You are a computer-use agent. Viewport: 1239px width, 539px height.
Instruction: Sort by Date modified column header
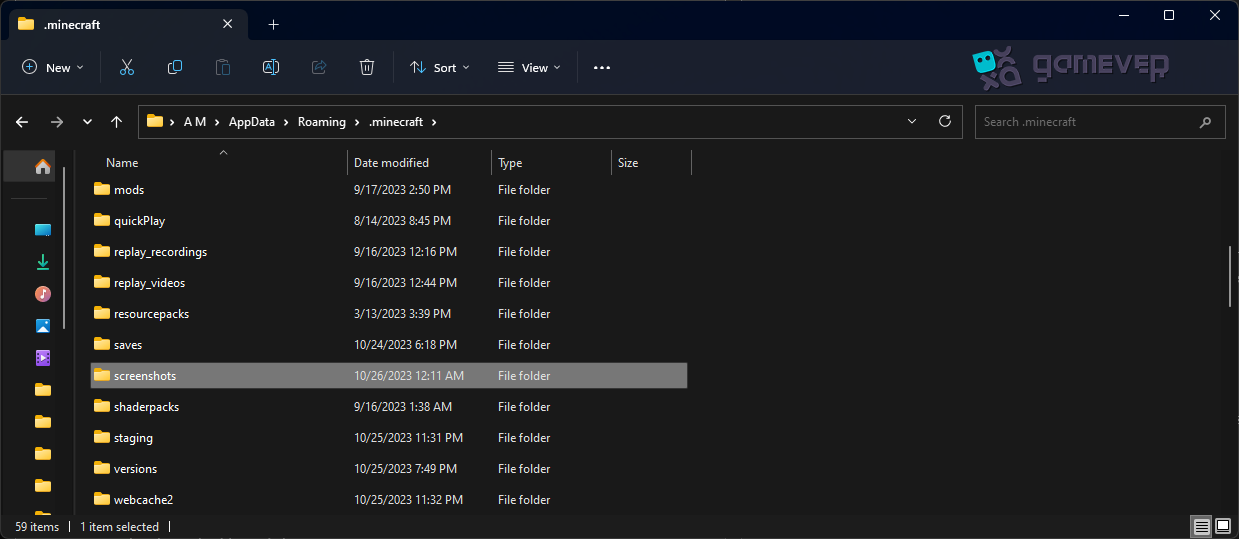391,162
